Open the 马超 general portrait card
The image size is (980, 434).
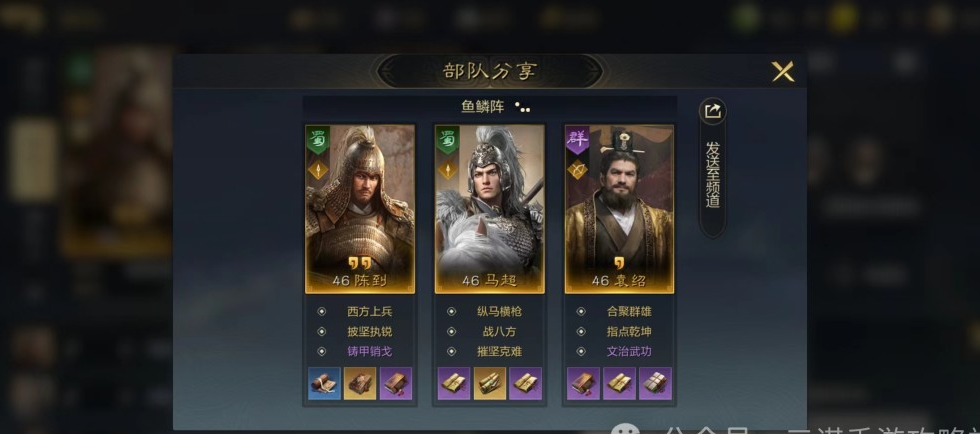490,209
